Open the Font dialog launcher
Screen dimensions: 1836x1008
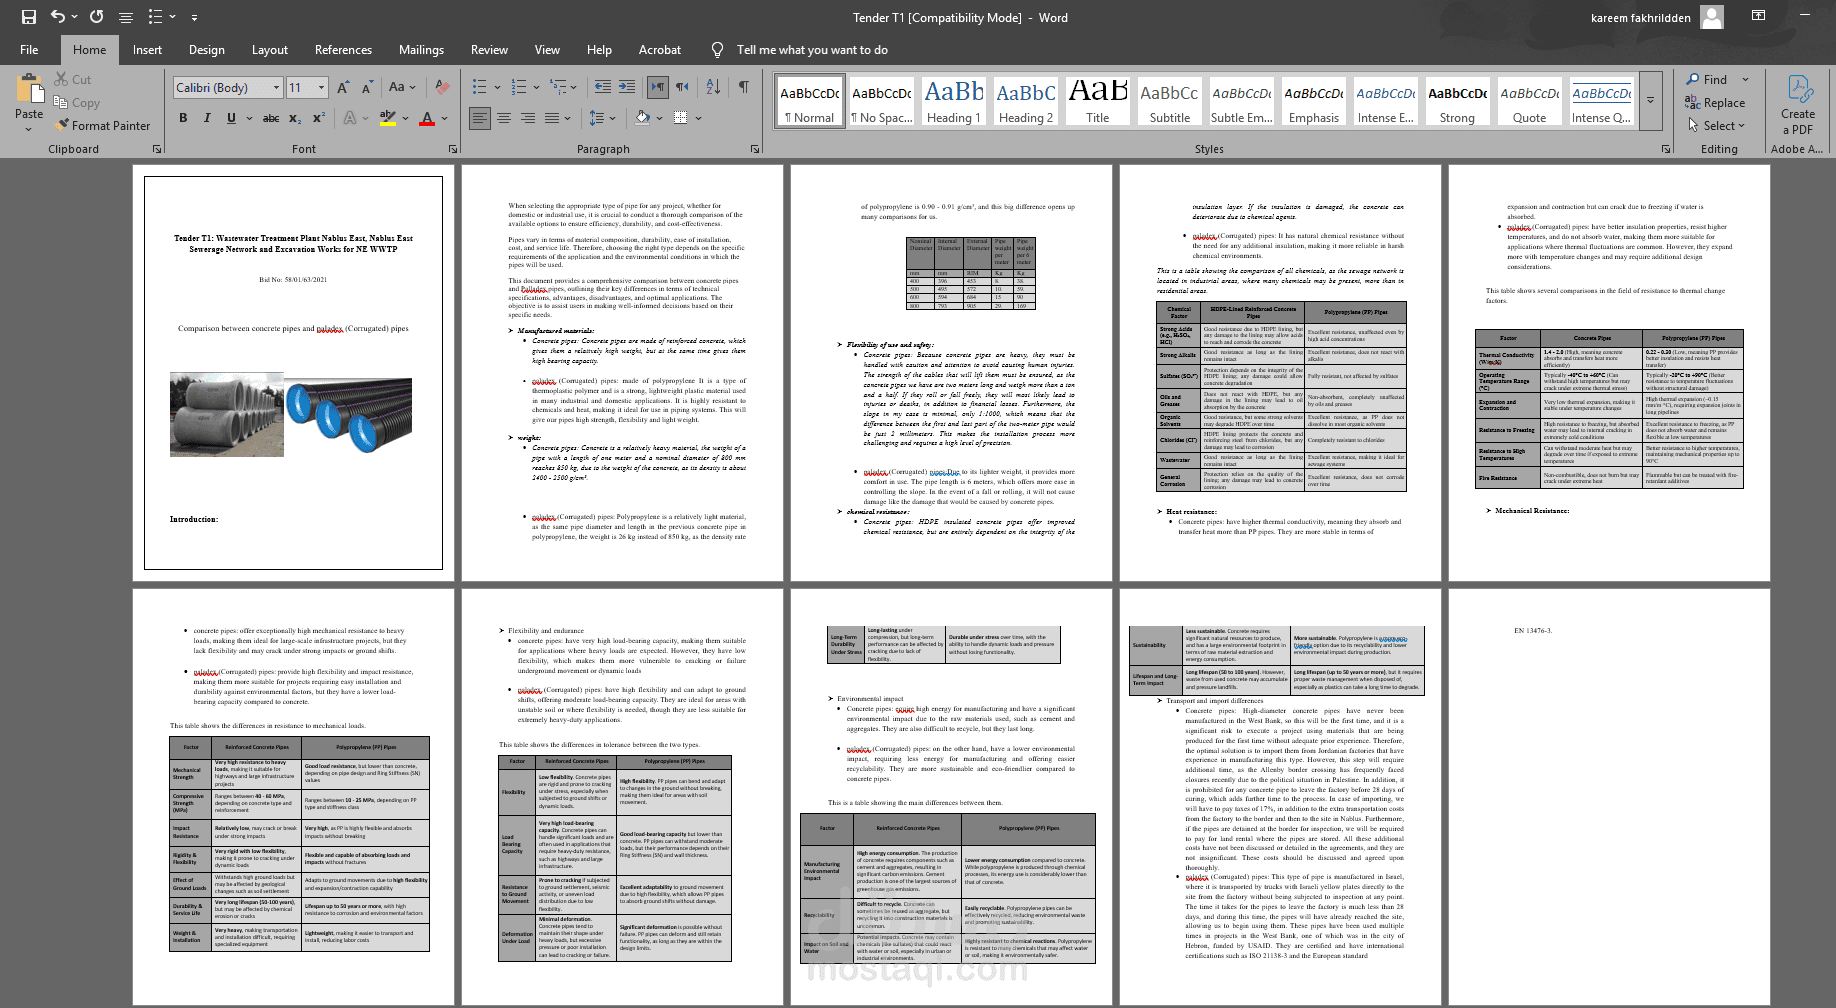[452, 149]
